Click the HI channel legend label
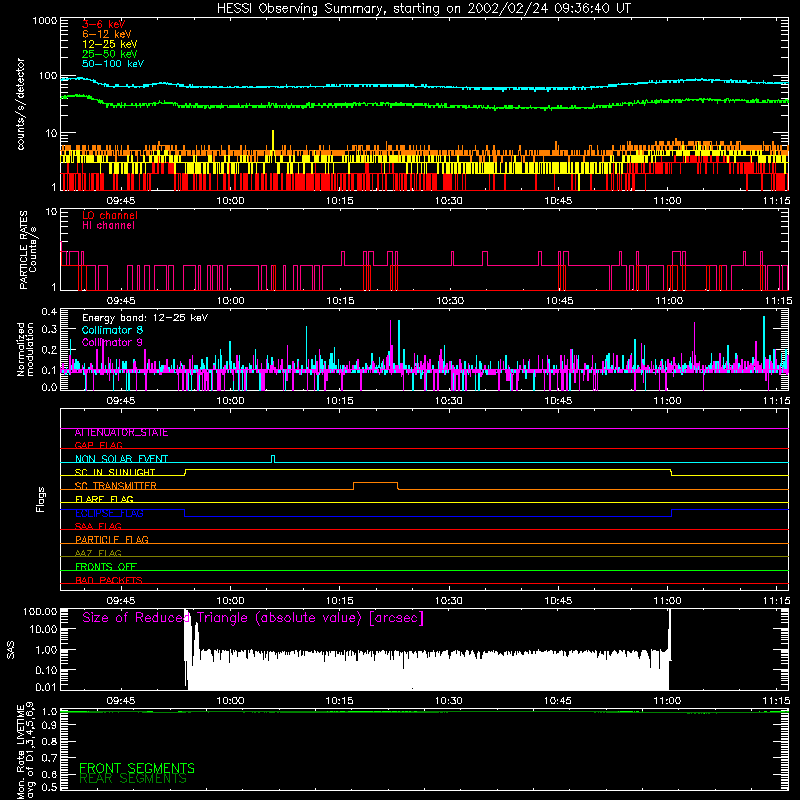Image resolution: width=800 pixels, height=800 pixels. click(x=108, y=226)
